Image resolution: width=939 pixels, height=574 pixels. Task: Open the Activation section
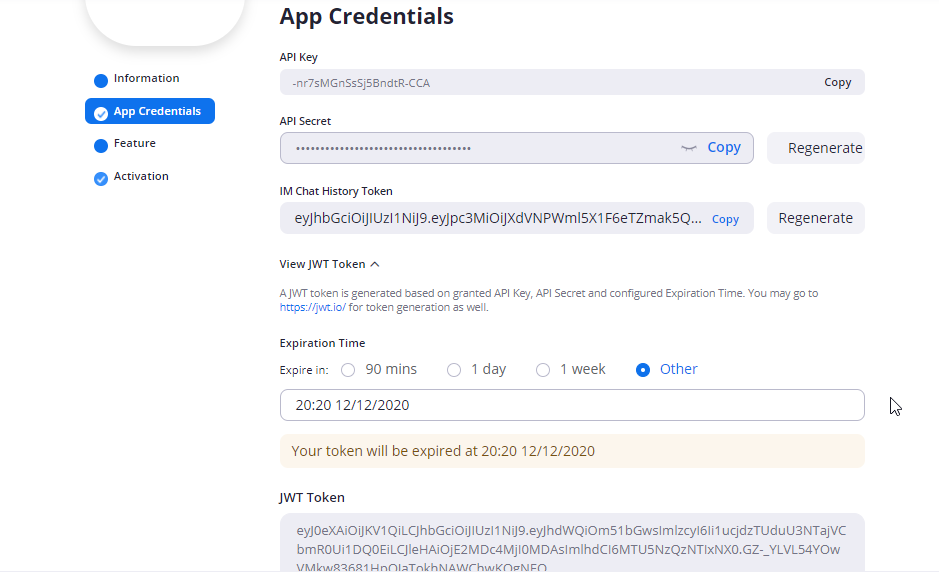[x=141, y=177]
